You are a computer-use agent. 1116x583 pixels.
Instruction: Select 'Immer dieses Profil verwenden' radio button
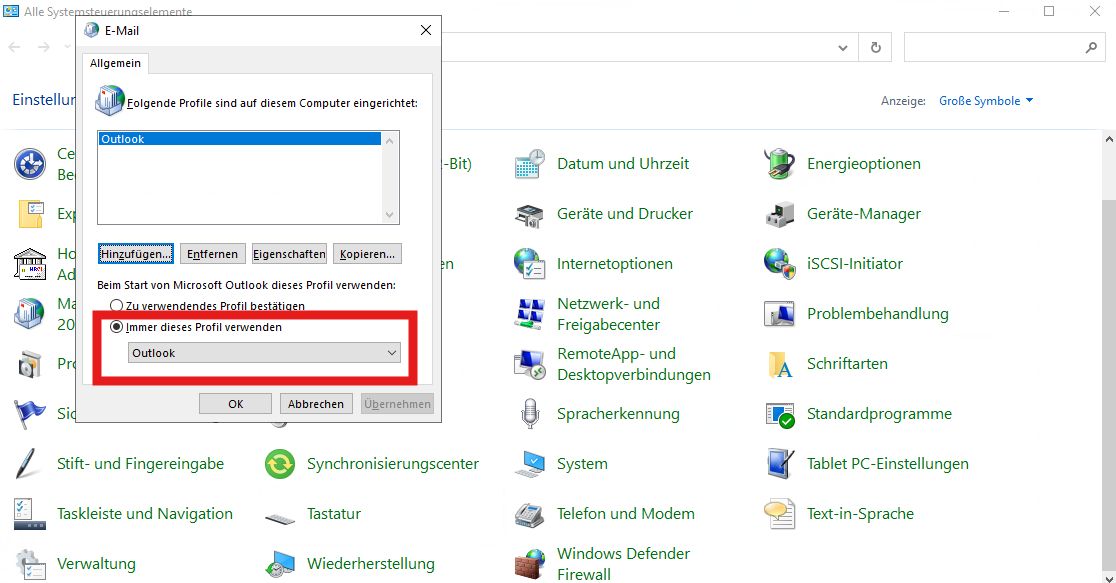pyautogui.click(x=117, y=327)
